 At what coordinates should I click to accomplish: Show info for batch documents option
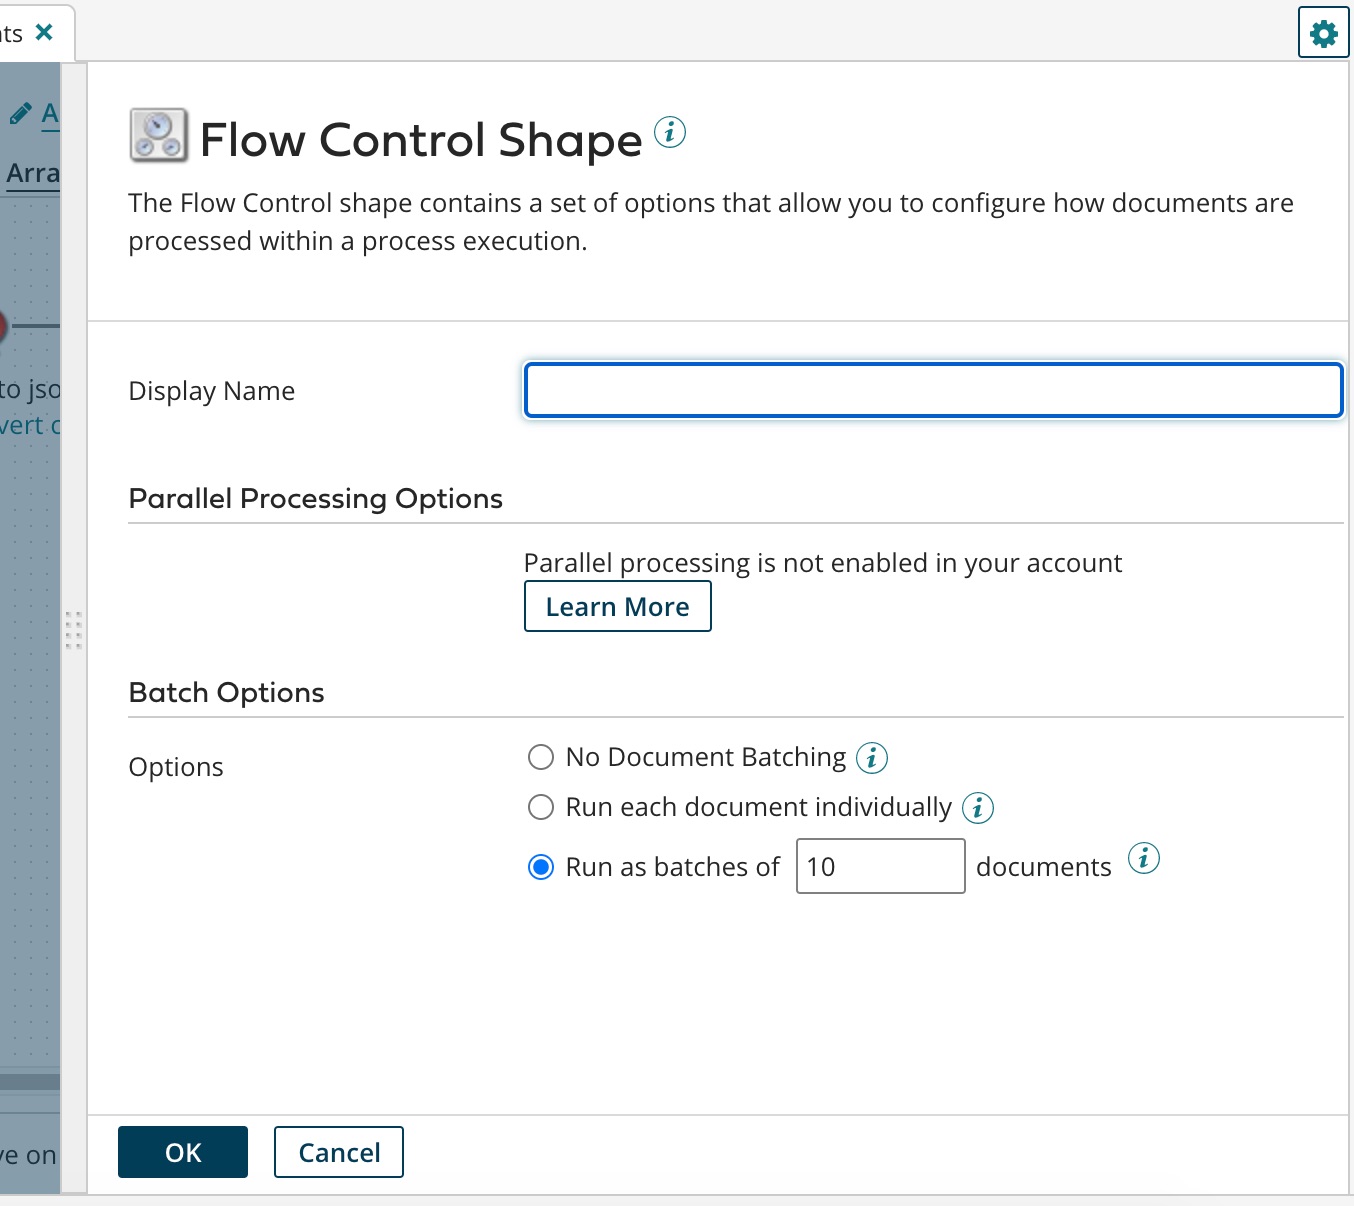tap(1144, 858)
